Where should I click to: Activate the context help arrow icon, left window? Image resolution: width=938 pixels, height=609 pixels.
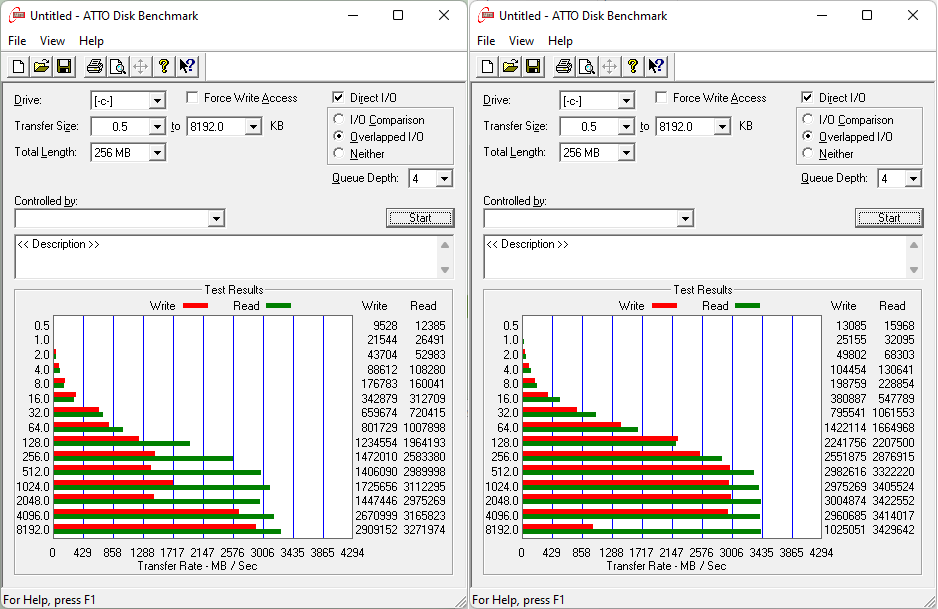tap(187, 66)
